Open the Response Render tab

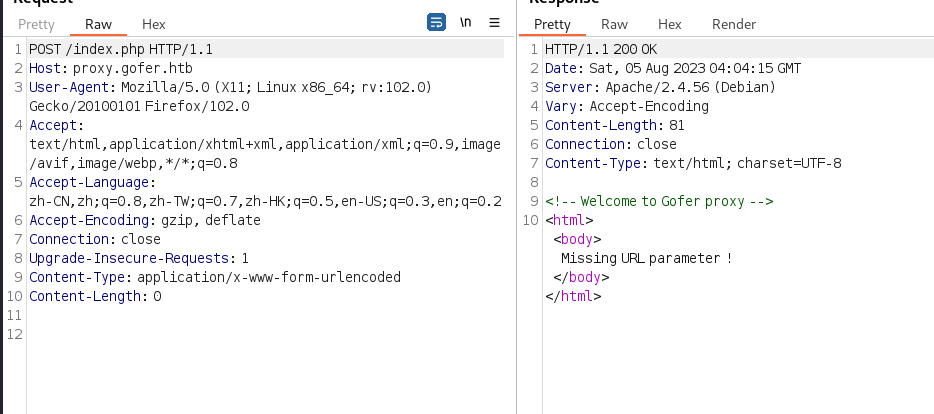734,24
